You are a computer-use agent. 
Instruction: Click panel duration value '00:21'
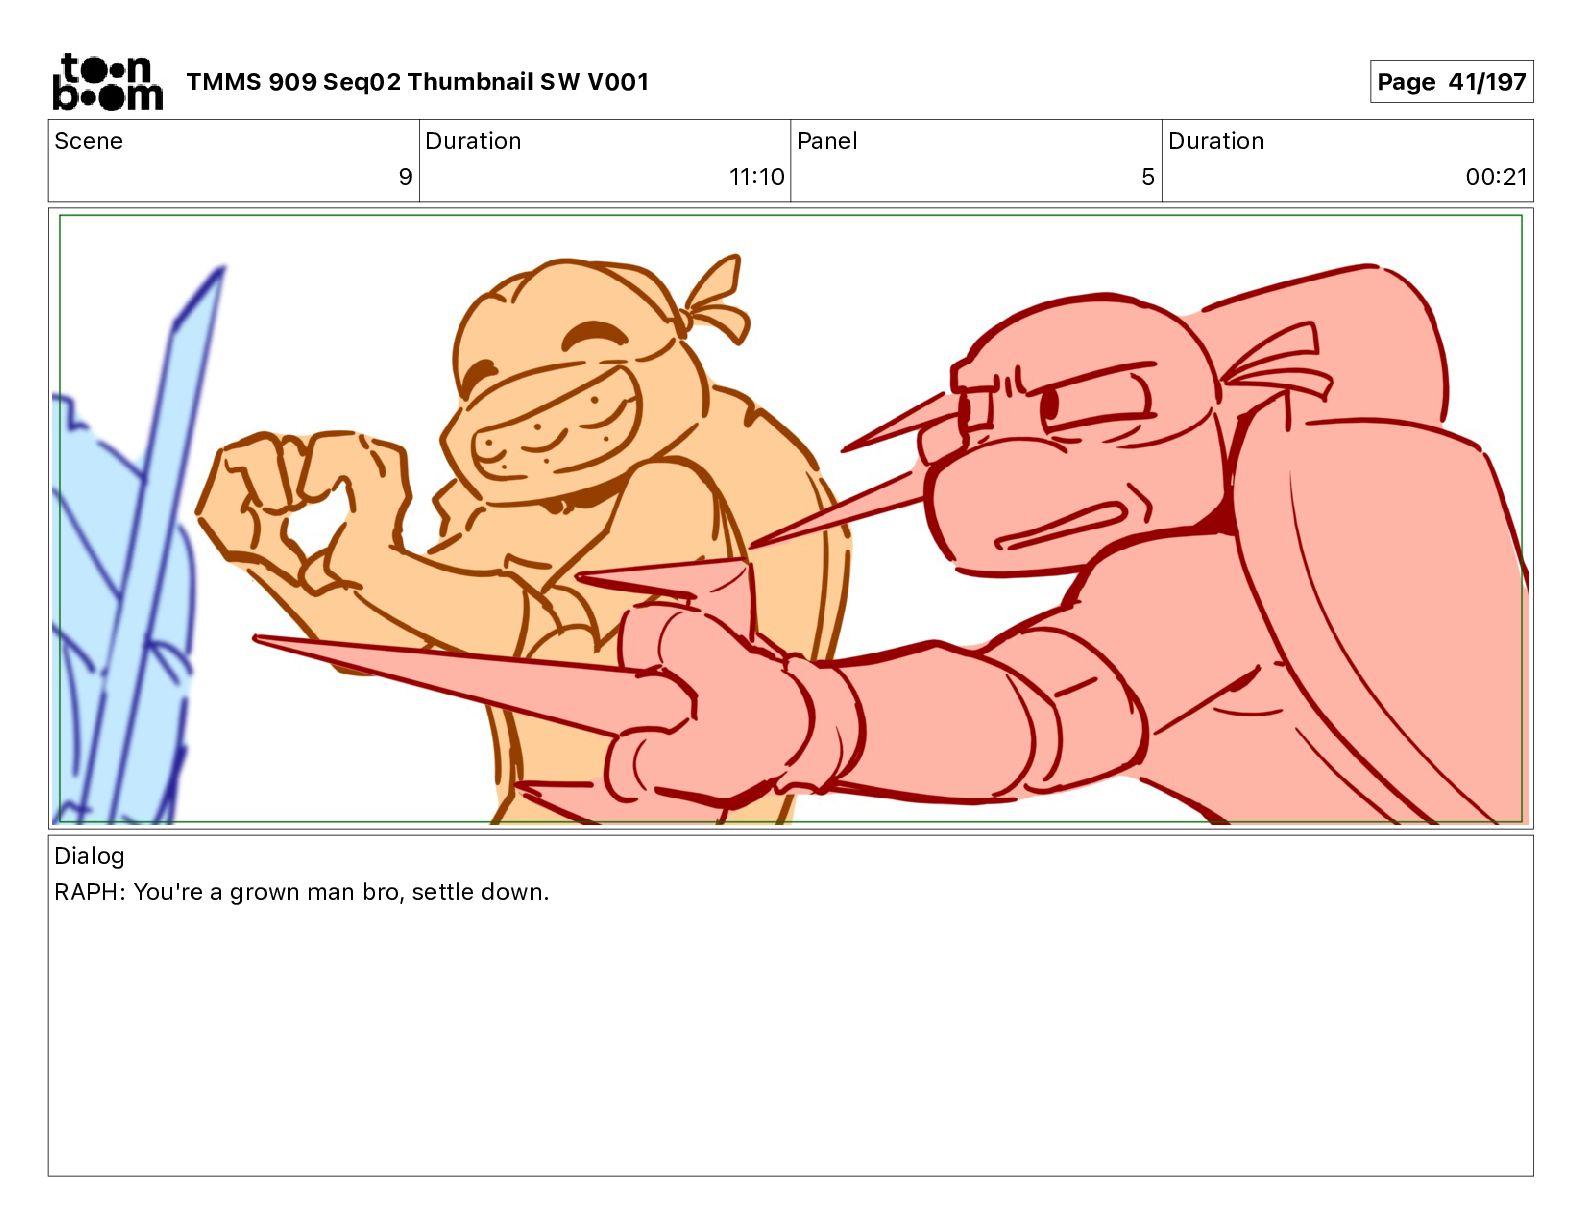click(1496, 177)
